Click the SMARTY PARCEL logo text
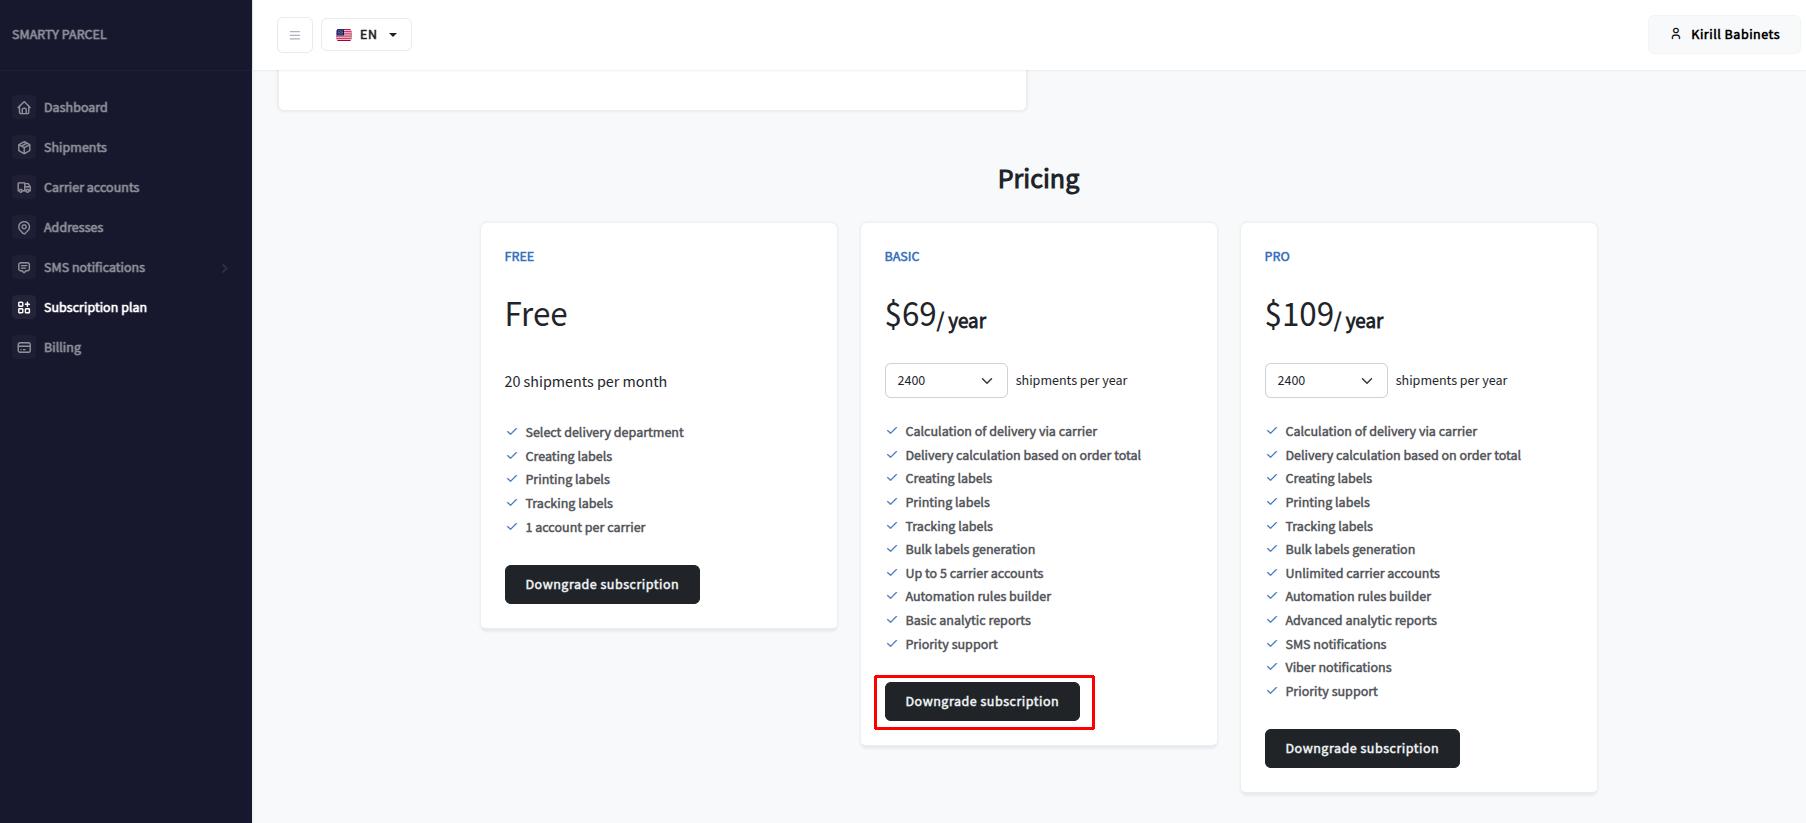The width and height of the screenshot is (1806, 823). 59,35
